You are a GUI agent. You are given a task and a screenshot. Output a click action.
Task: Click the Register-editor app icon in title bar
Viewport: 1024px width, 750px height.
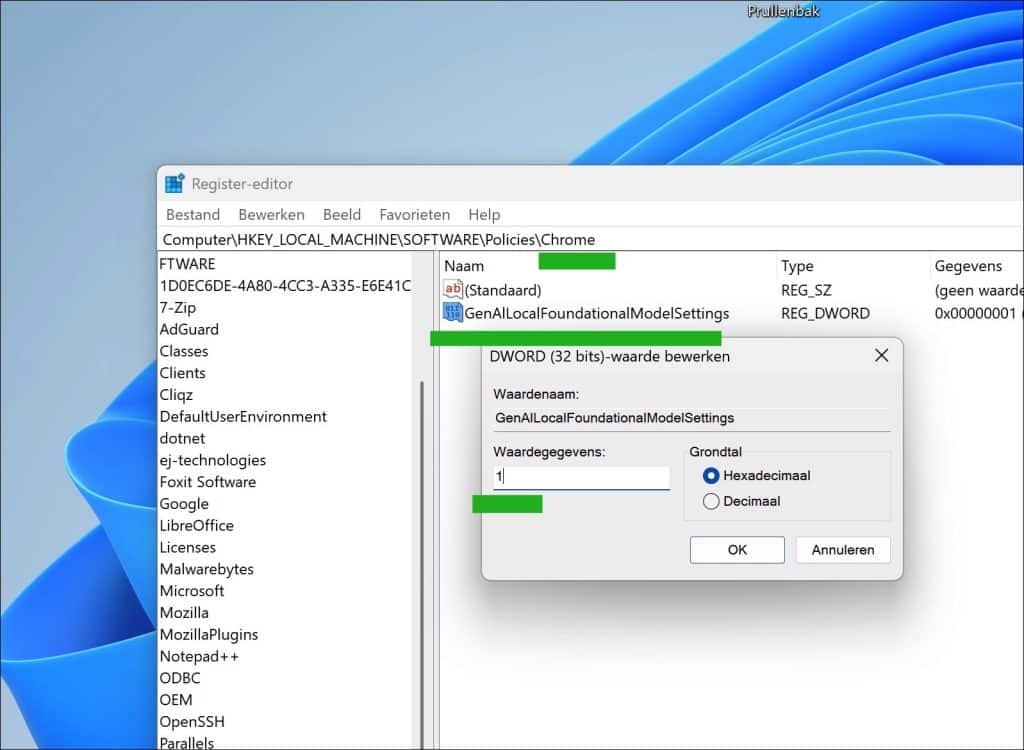tap(174, 184)
